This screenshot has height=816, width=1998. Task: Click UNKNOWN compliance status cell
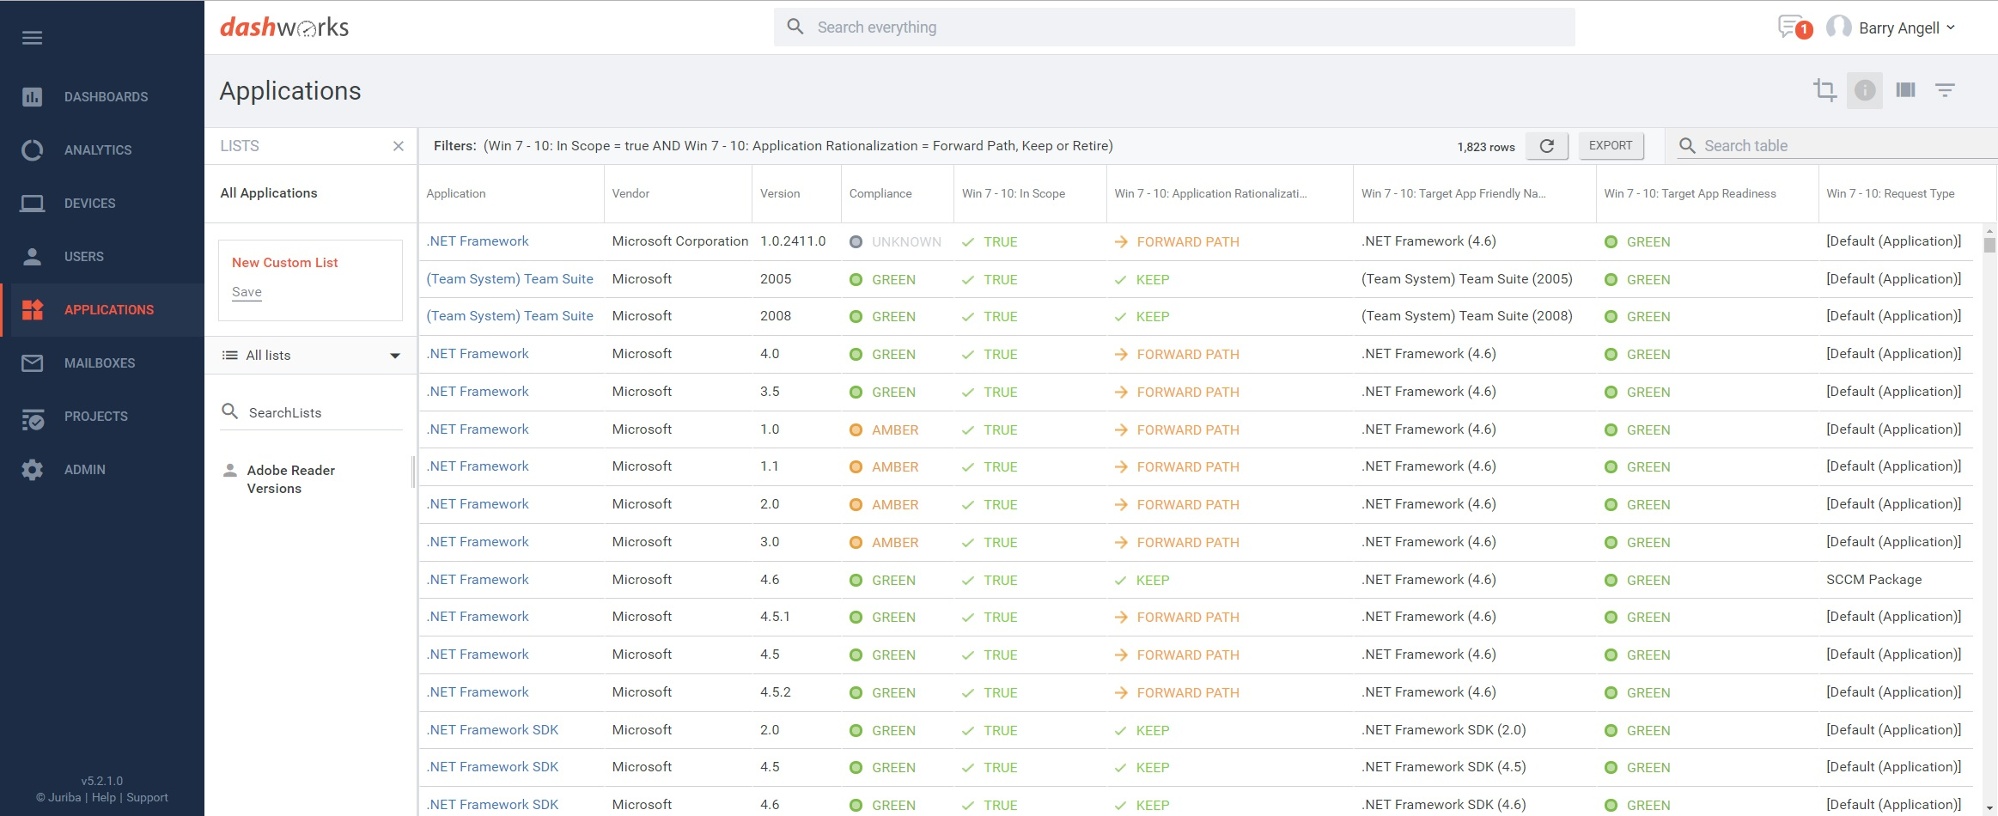coord(895,242)
